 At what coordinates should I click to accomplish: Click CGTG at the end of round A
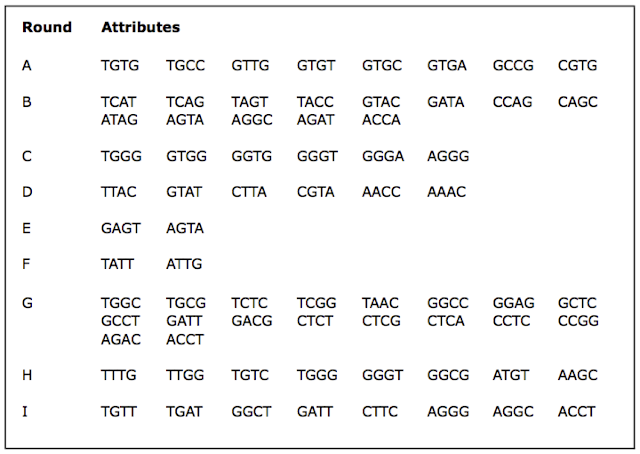click(578, 65)
